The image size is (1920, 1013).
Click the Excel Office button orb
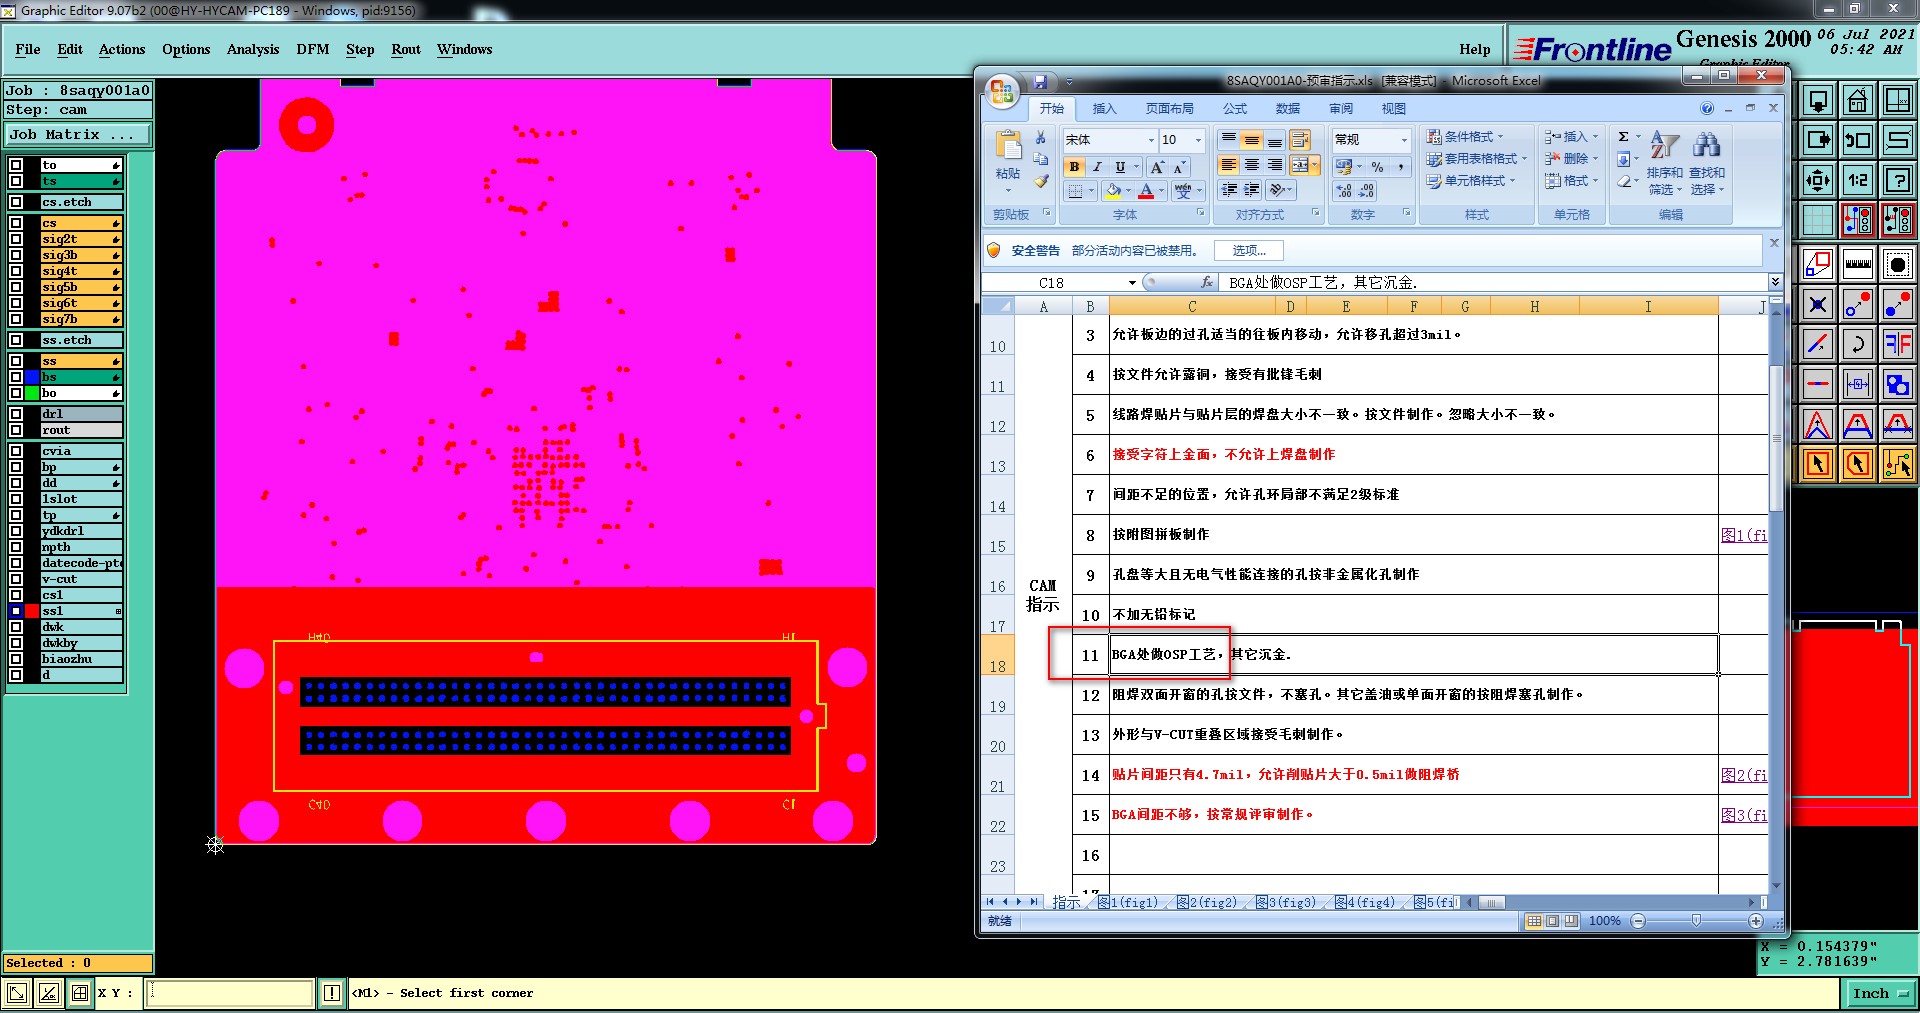click(1002, 92)
